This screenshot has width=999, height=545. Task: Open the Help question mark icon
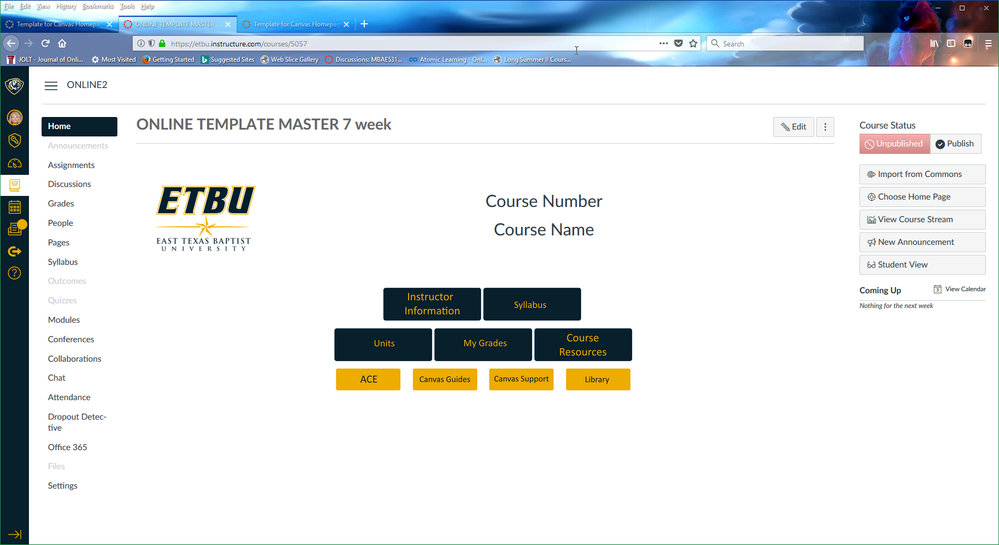coord(15,273)
